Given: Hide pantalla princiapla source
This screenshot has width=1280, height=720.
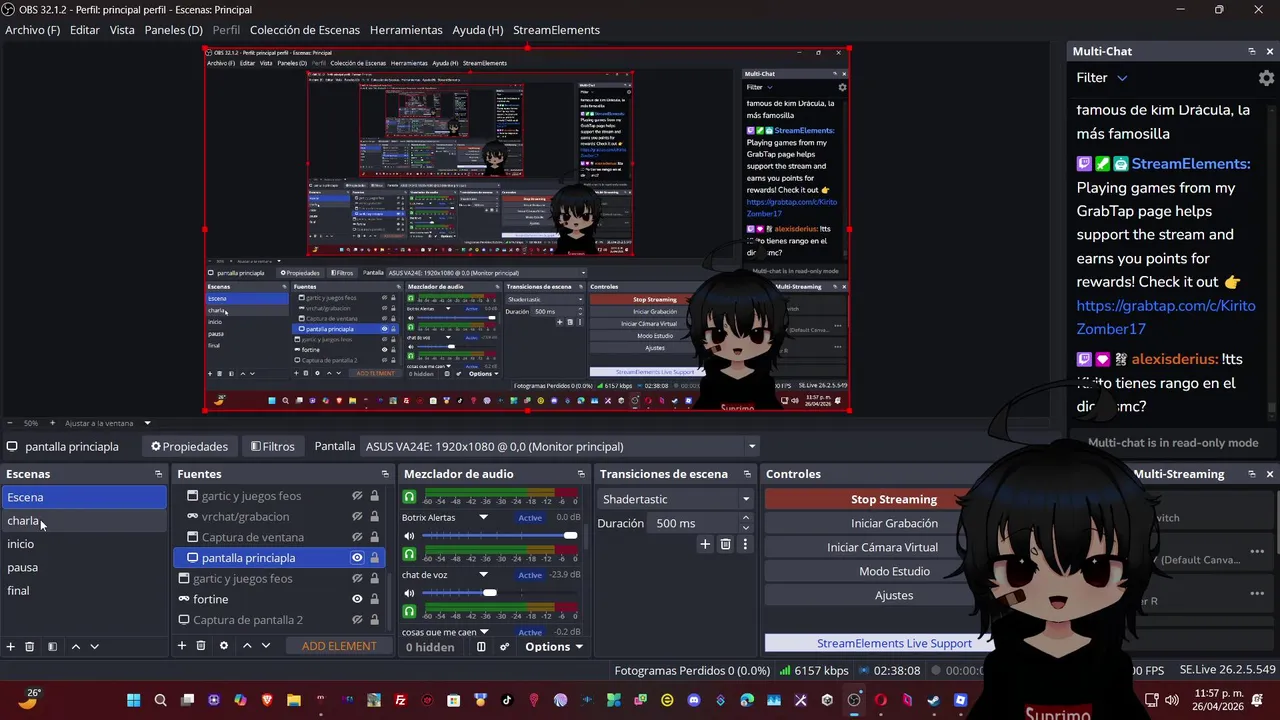Looking at the screenshot, I should click(x=357, y=558).
